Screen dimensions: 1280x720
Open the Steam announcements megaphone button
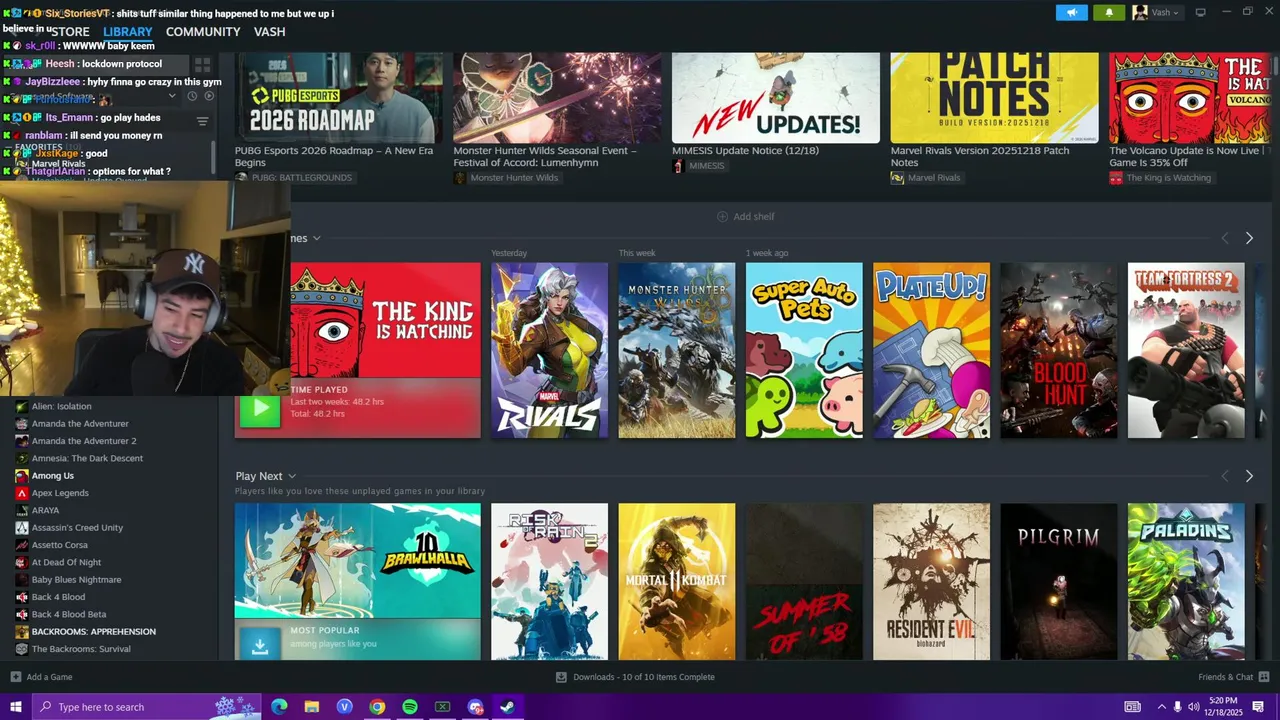pos(1071,13)
